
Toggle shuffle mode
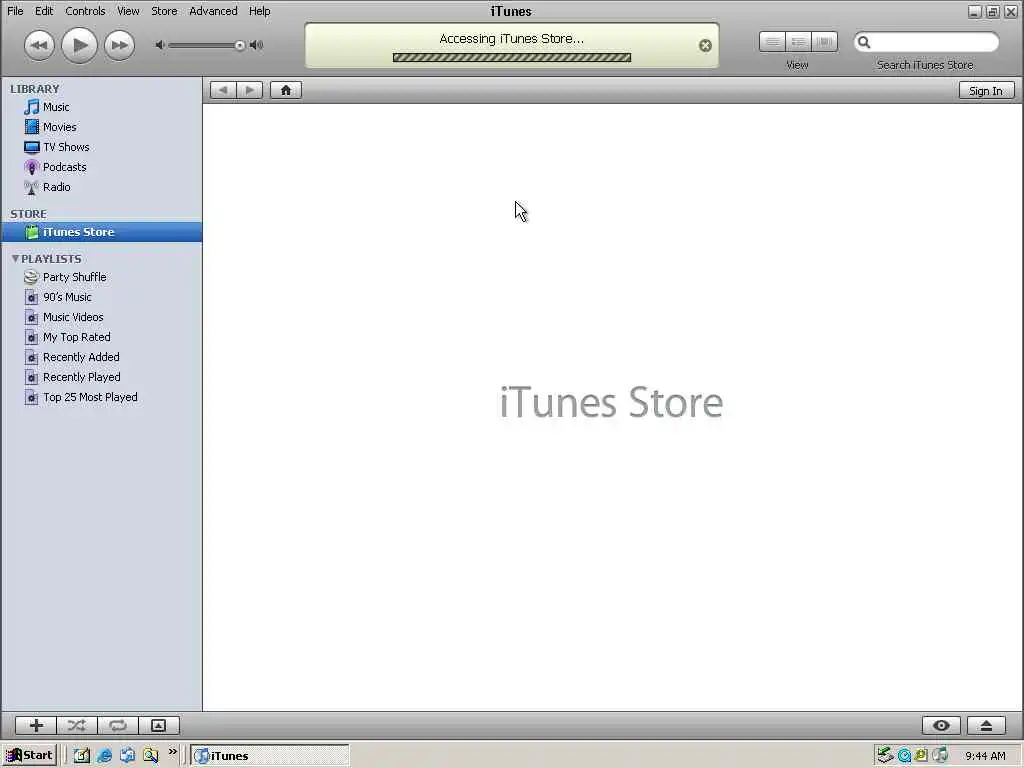(76, 725)
